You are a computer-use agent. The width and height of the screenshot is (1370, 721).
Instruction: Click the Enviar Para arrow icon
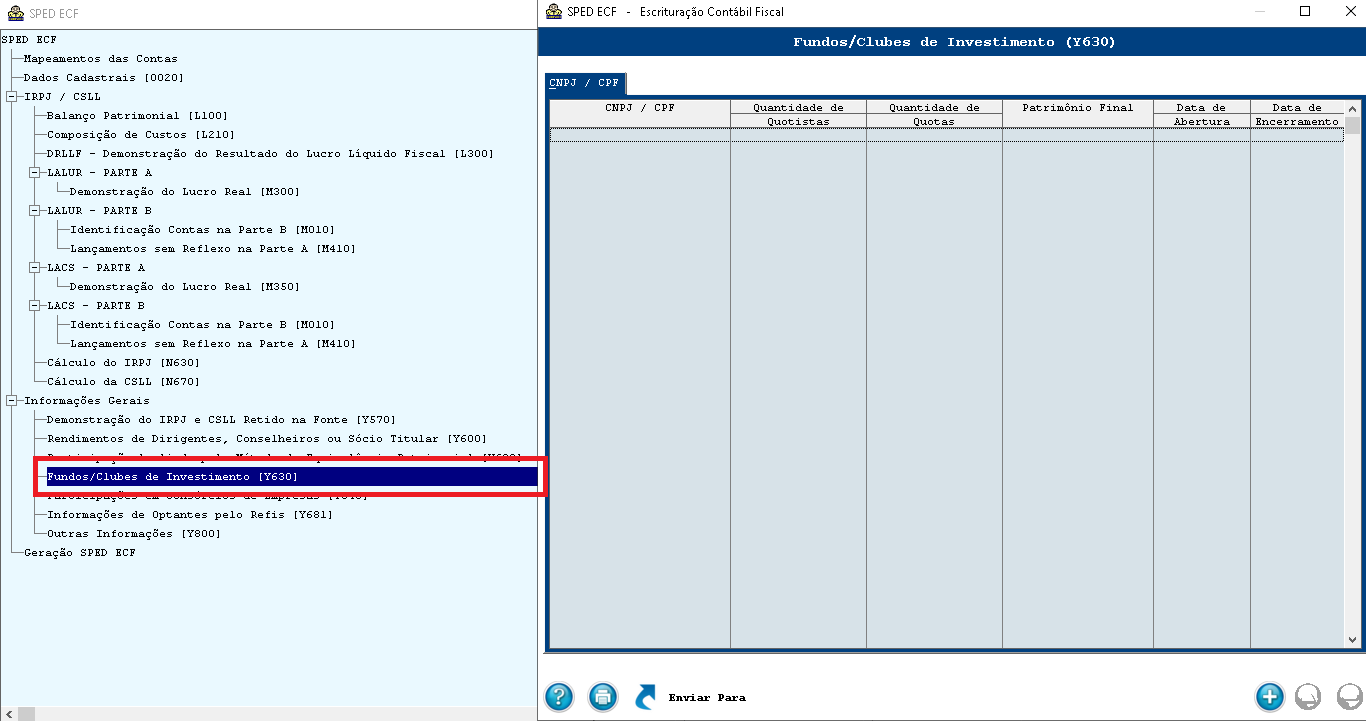pyautogui.click(x=647, y=696)
